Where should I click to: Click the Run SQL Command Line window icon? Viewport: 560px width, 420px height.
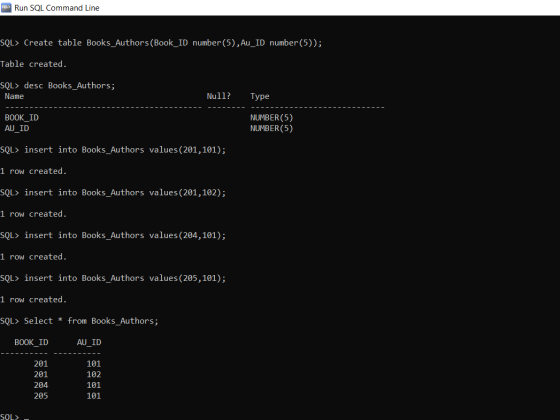[x=6, y=8]
